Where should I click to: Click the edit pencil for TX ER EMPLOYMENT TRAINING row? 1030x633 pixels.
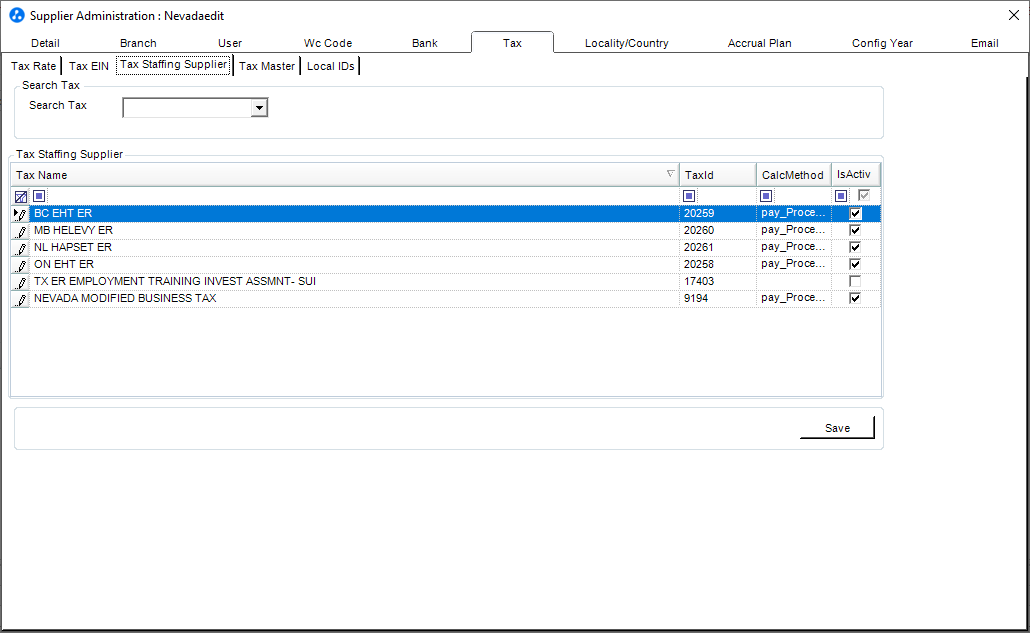21,282
